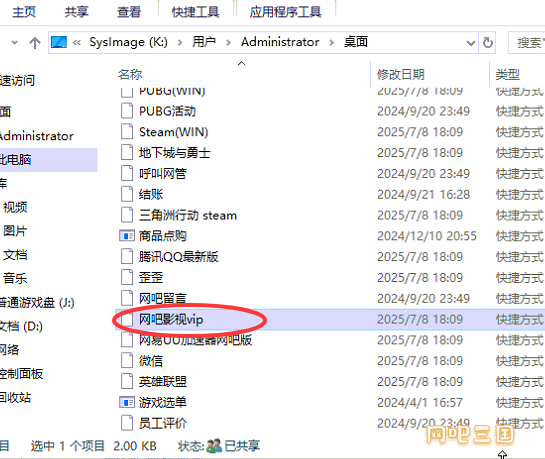Viewport: 545px width, 459px height.
Task: Select file name 网吧影视vip
Action: [171, 319]
